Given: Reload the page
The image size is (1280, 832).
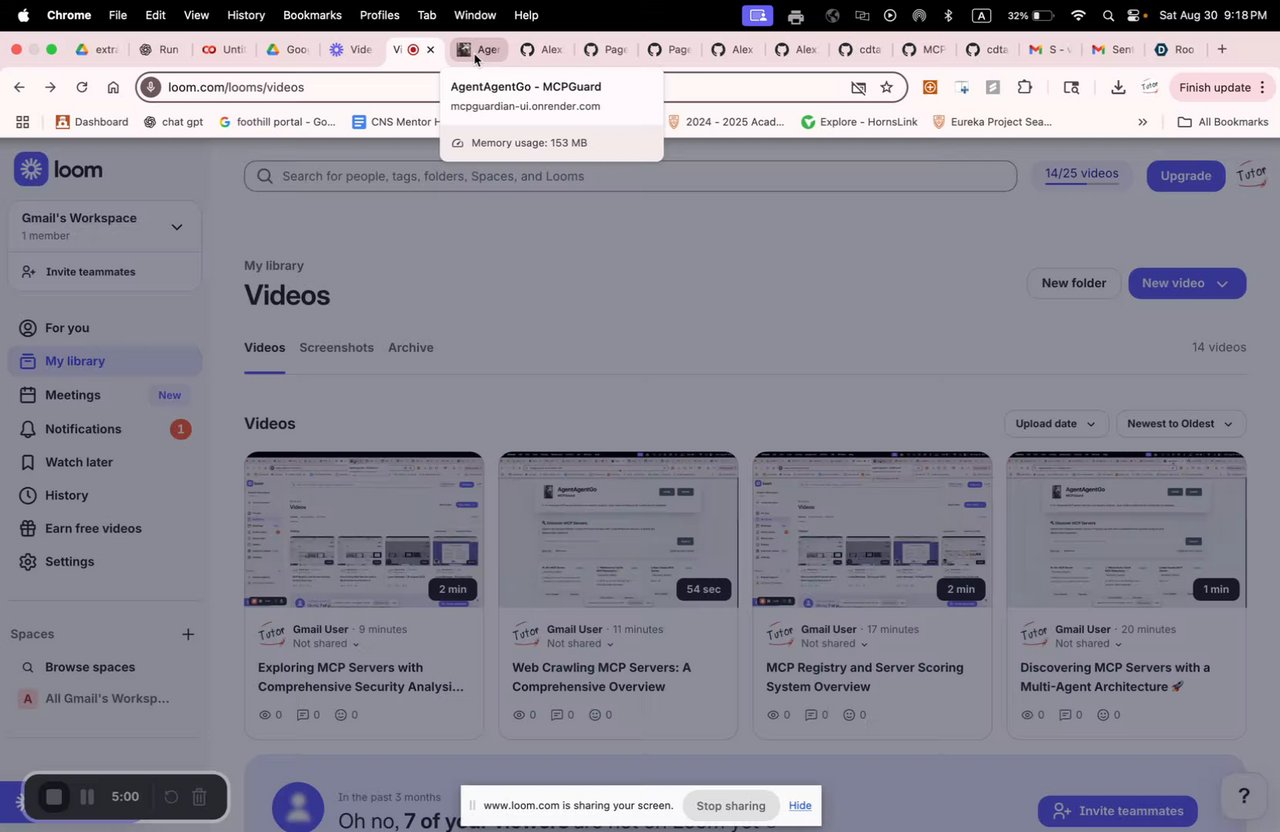Looking at the screenshot, I should pyautogui.click(x=82, y=88).
